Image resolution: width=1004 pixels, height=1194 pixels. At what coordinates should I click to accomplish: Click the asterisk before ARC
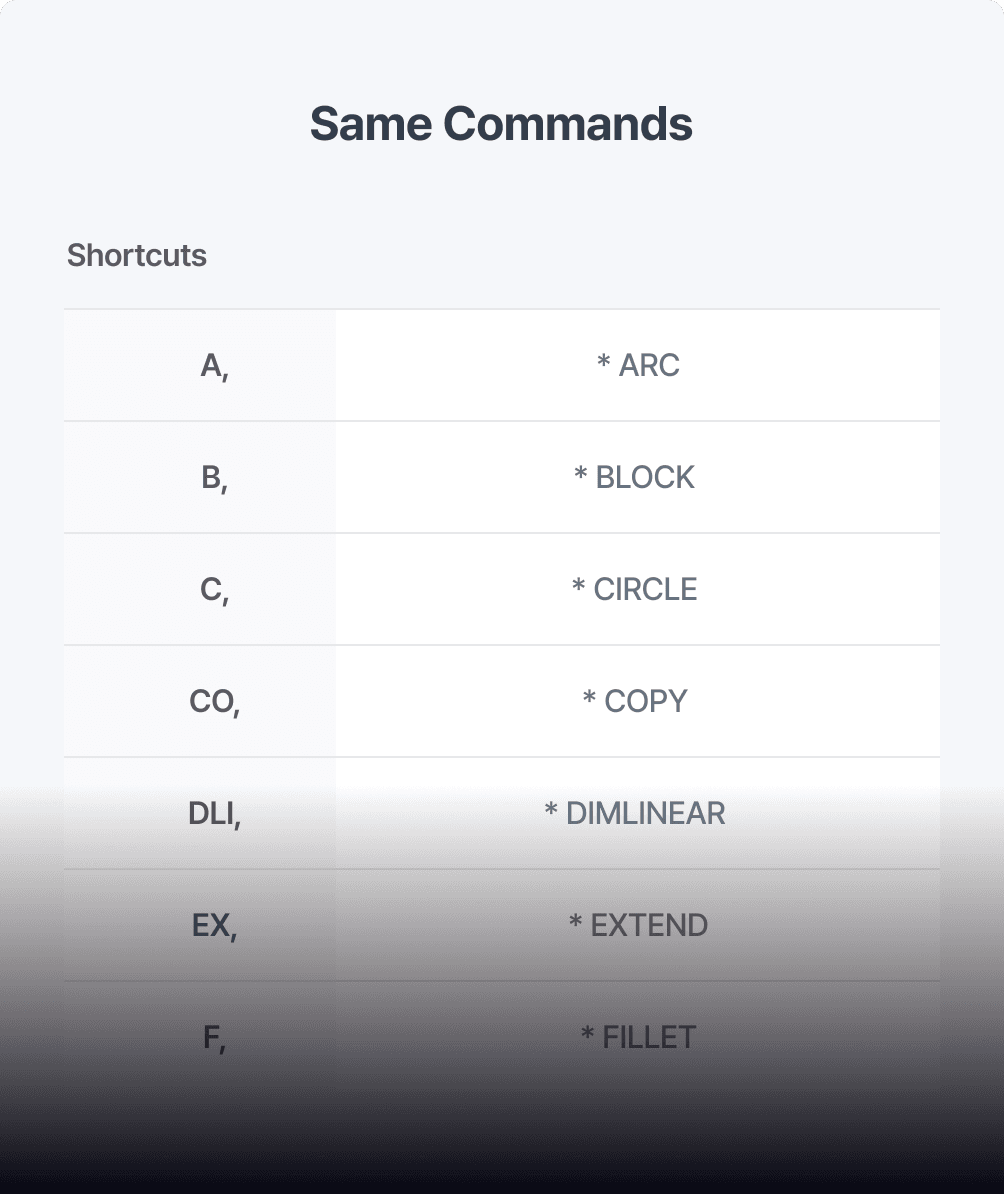pos(603,361)
